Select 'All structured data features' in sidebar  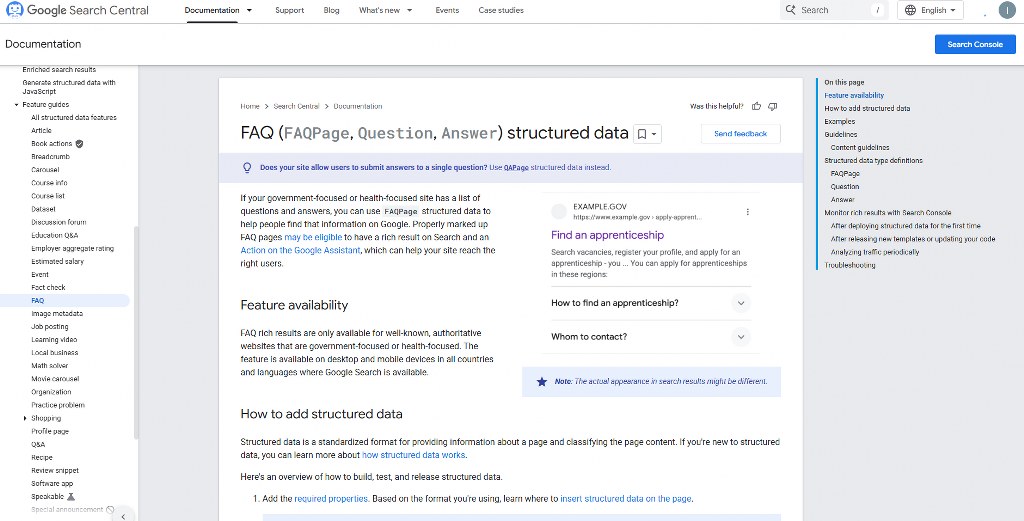tap(74, 118)
